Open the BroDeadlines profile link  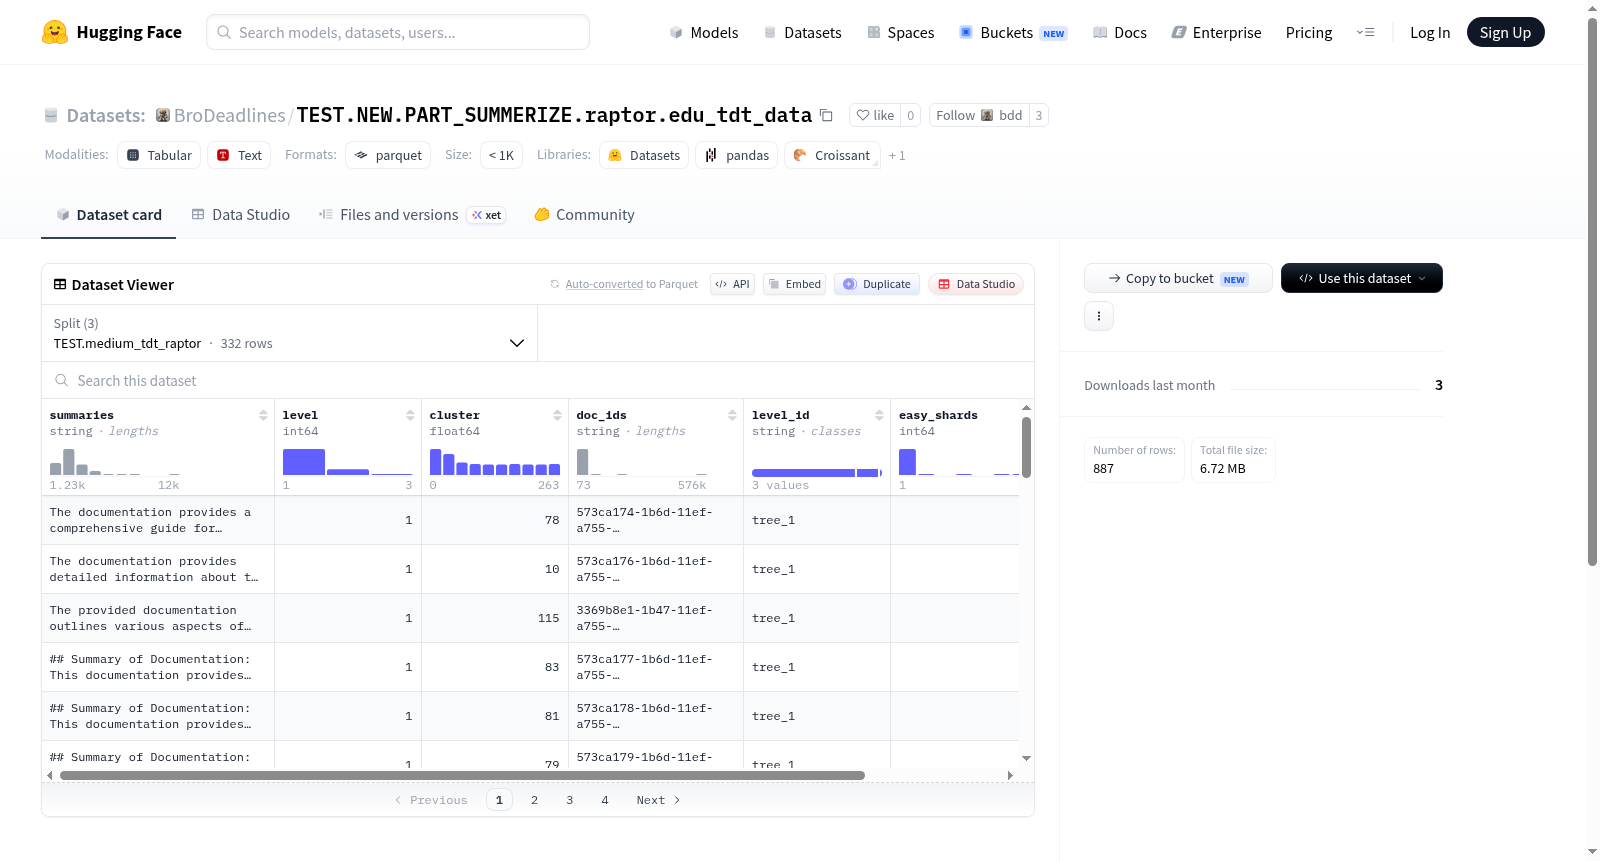(x=229, y=115)
